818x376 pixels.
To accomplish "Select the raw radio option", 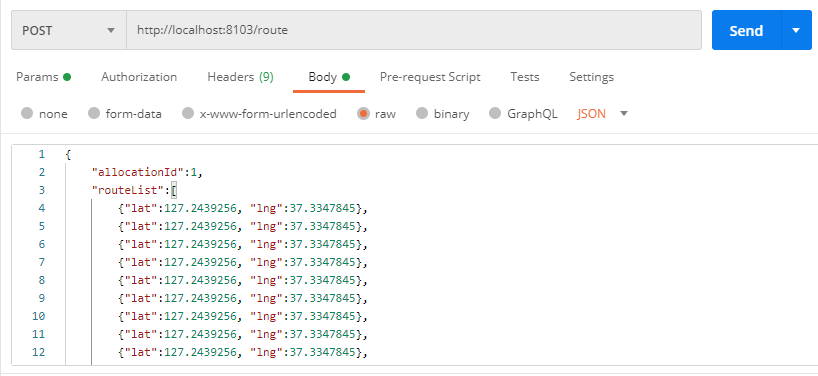I will [x=364, y=114].
